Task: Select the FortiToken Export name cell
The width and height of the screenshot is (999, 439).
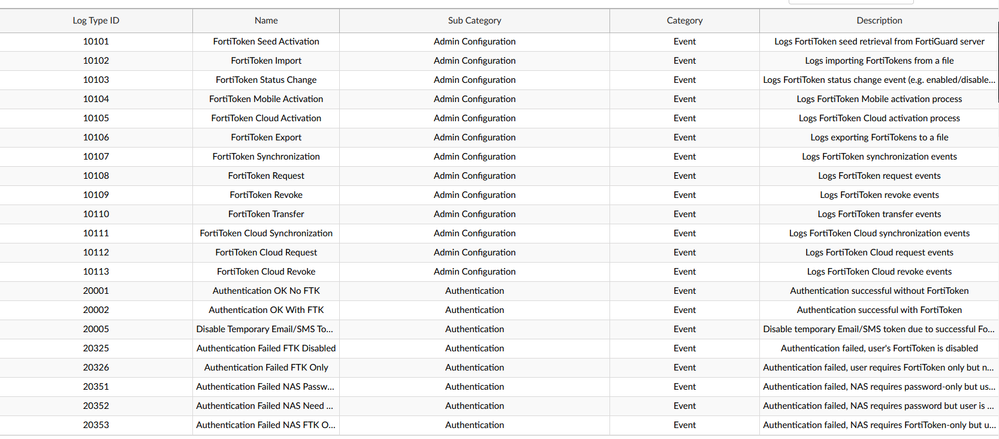Action: (266, 137)
